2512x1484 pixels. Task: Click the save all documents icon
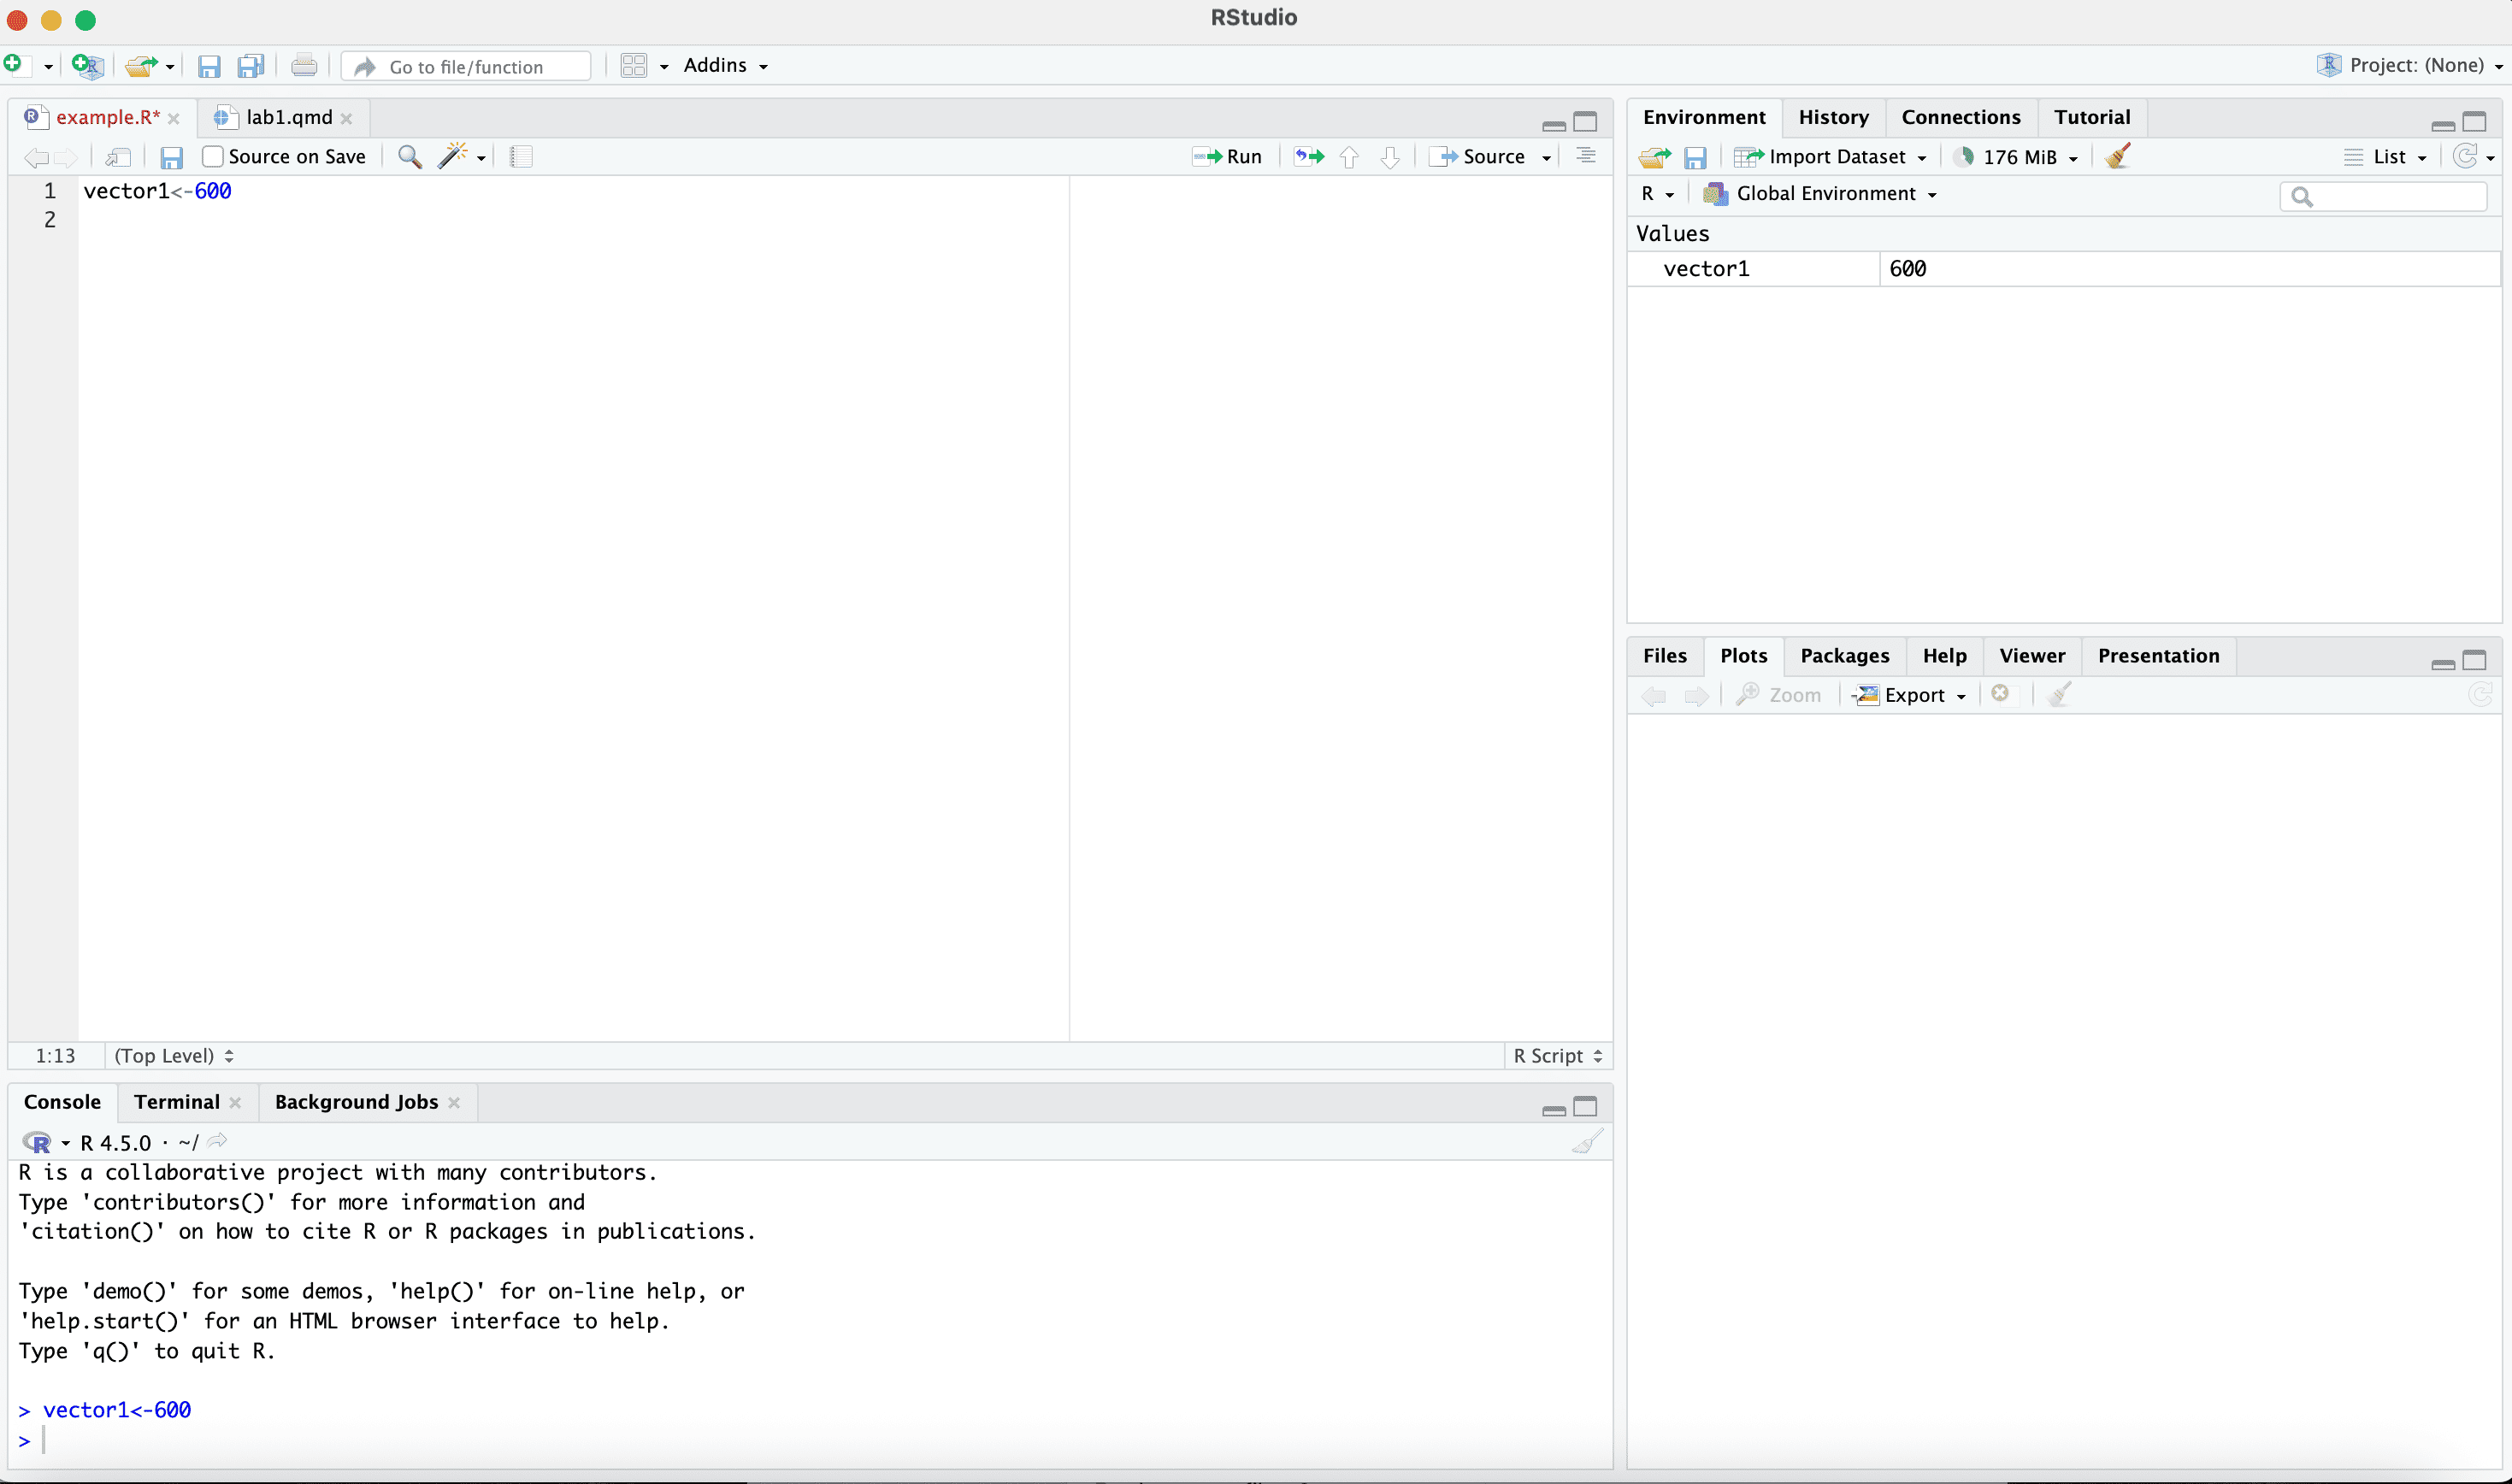click(250, 66)
